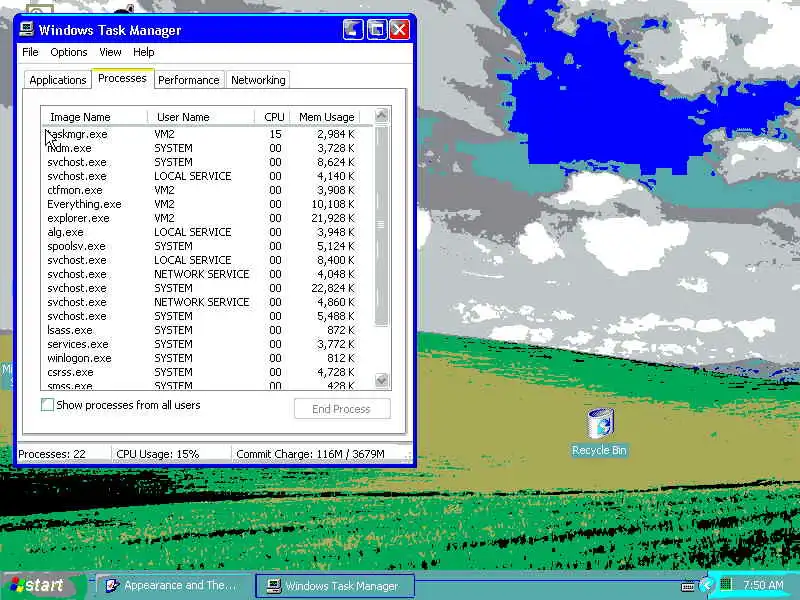Select the svchost.exe using 4,140 K

tap(201, 176)
